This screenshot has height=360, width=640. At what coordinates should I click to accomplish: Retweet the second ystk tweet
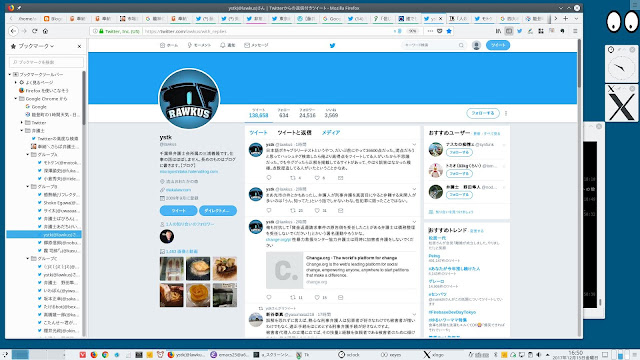pyautogui.click(x=293, y=211)
